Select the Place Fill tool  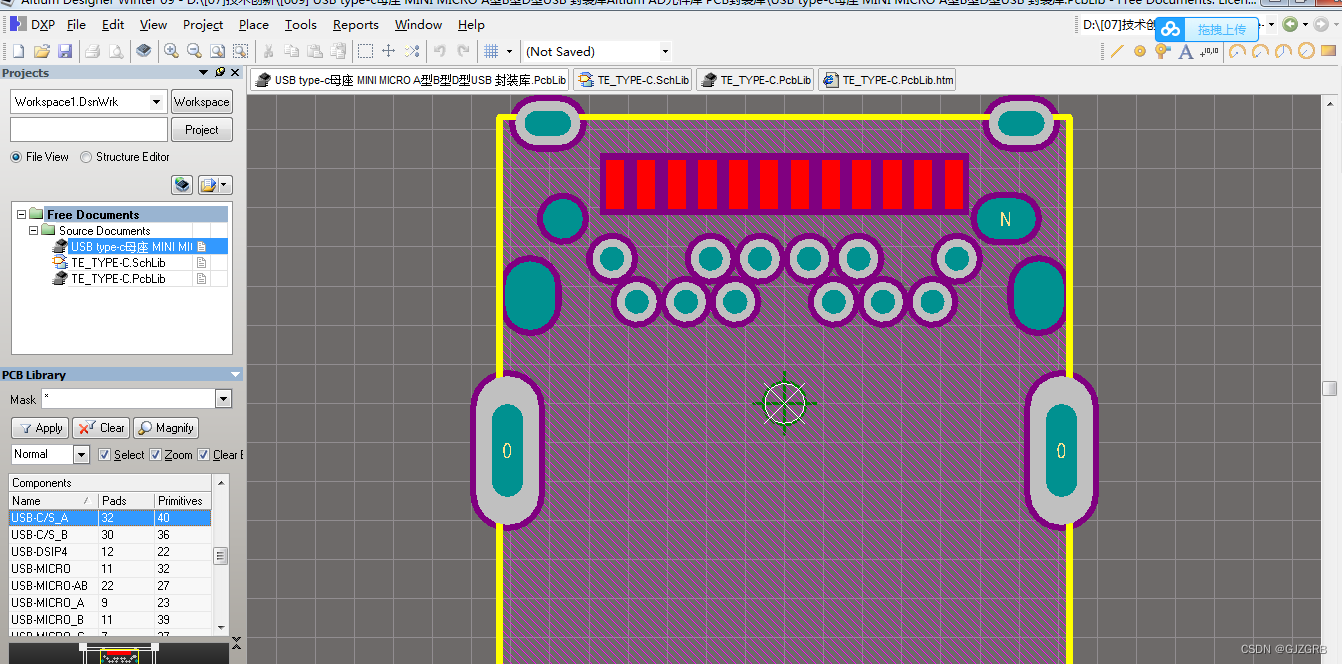click(x=1329, y=51)
